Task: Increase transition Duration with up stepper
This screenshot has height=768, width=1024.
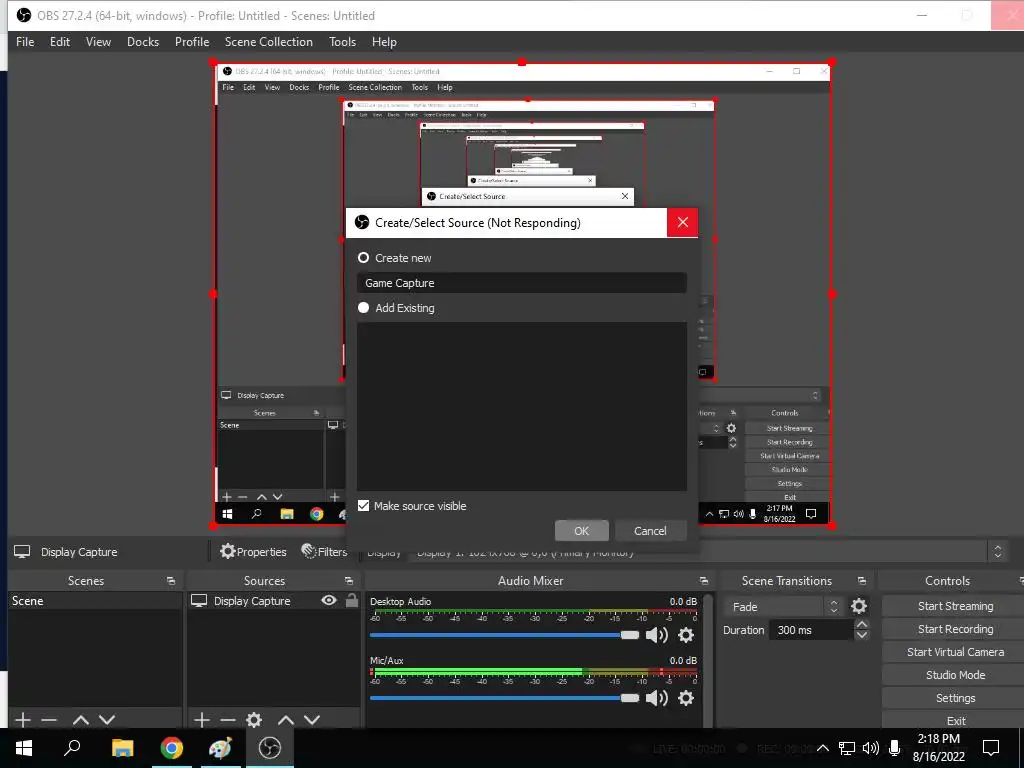Action: 862,625
